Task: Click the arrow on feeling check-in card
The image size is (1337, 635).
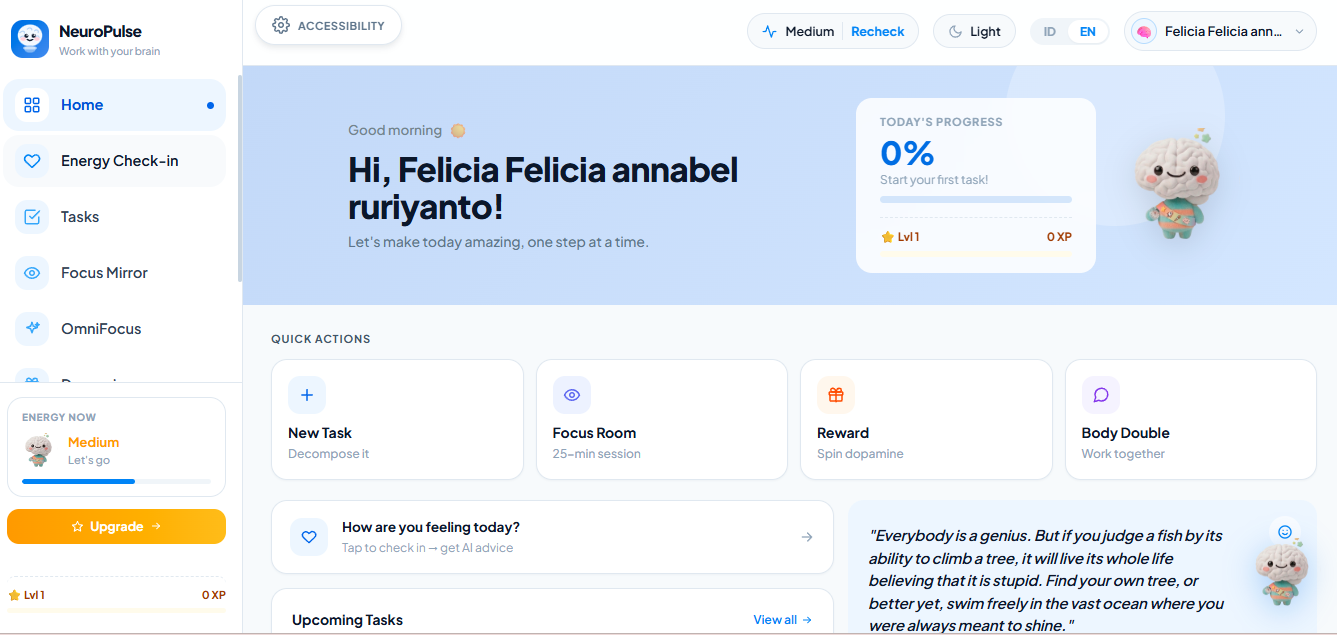Action: (807, 537)
